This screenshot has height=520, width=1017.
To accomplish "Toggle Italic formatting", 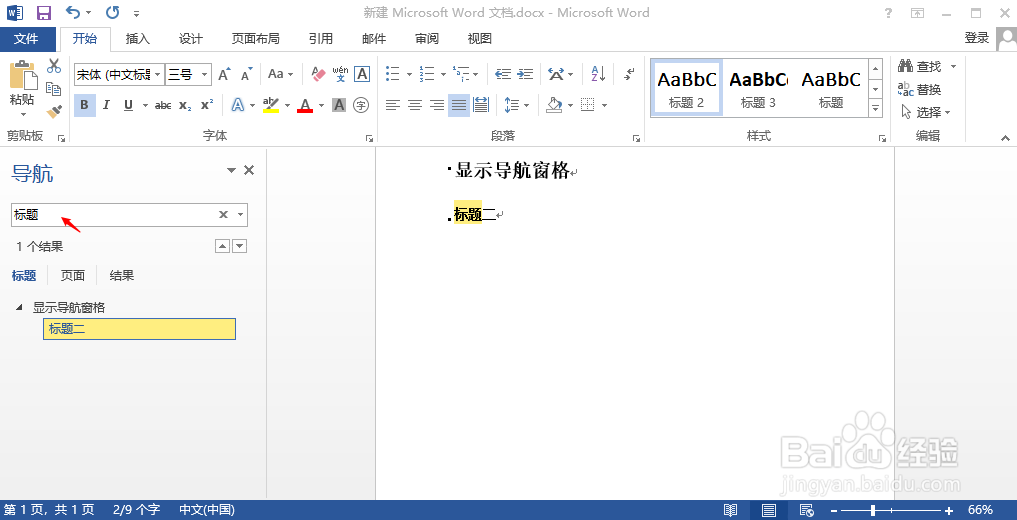I will click(106, 105).
